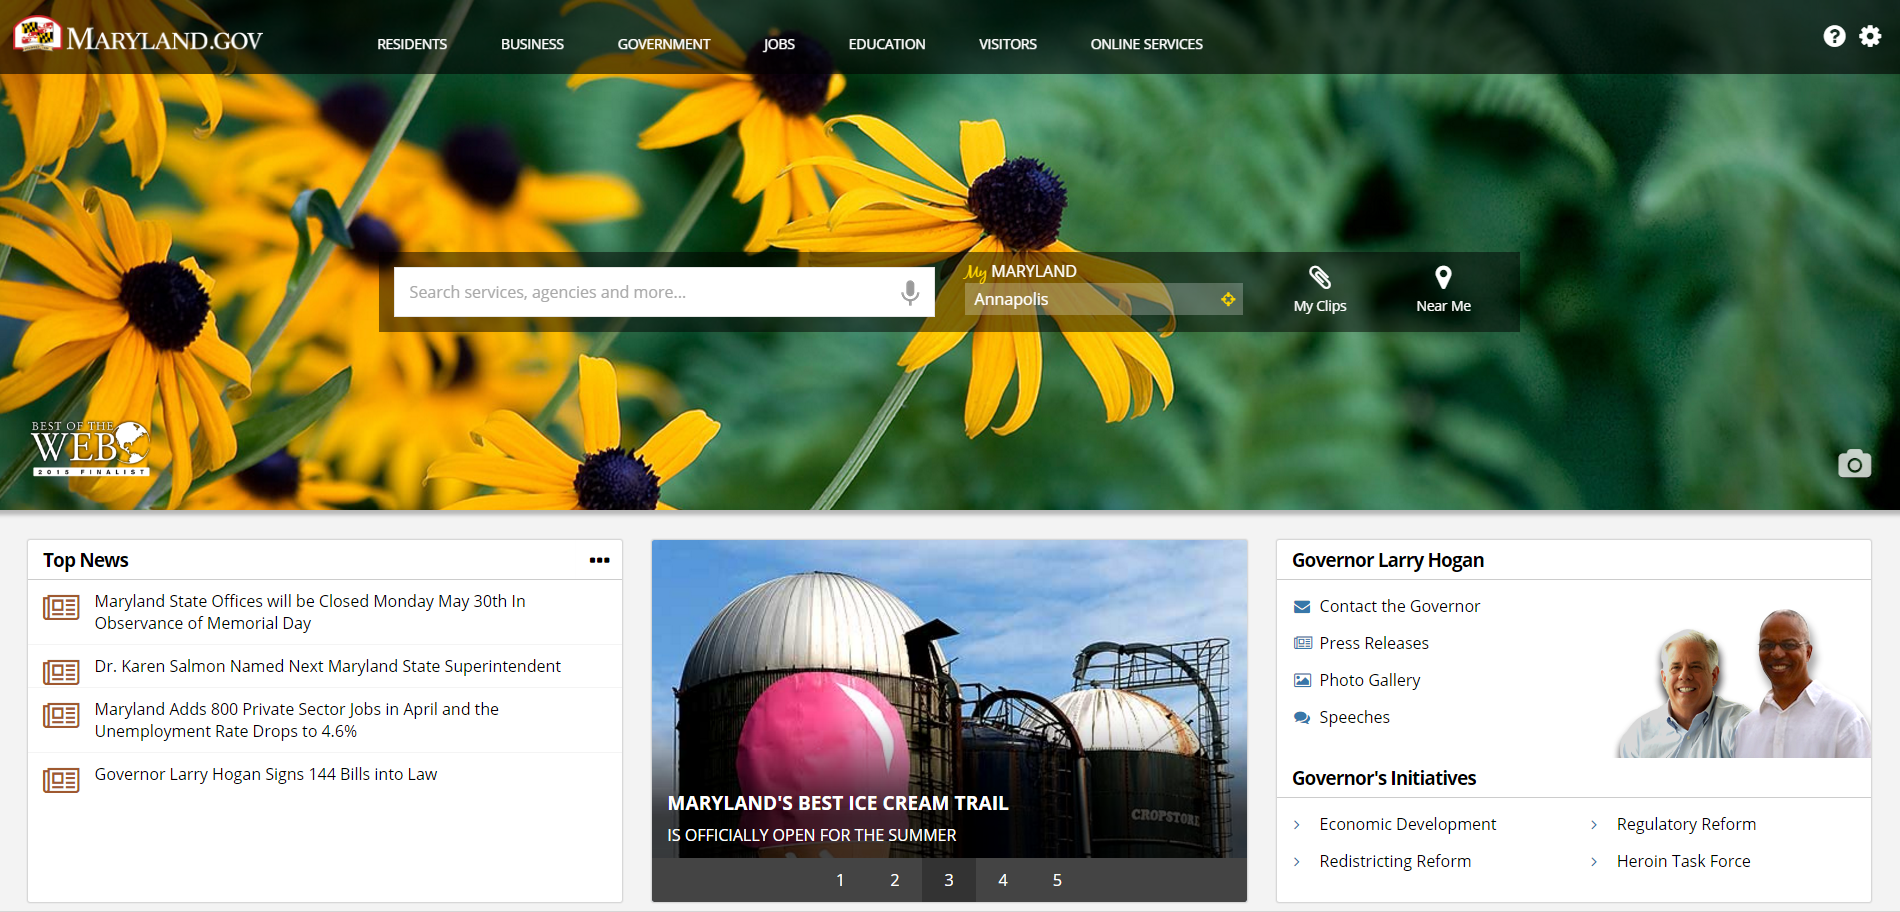
Task: Open the settings gear icon
Action: 1870,37
